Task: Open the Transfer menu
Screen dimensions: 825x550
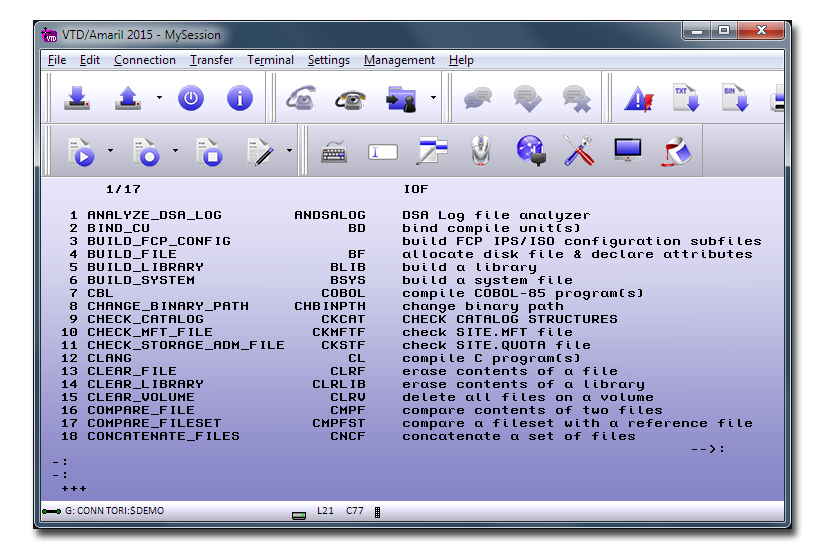Action: (211, 60)
